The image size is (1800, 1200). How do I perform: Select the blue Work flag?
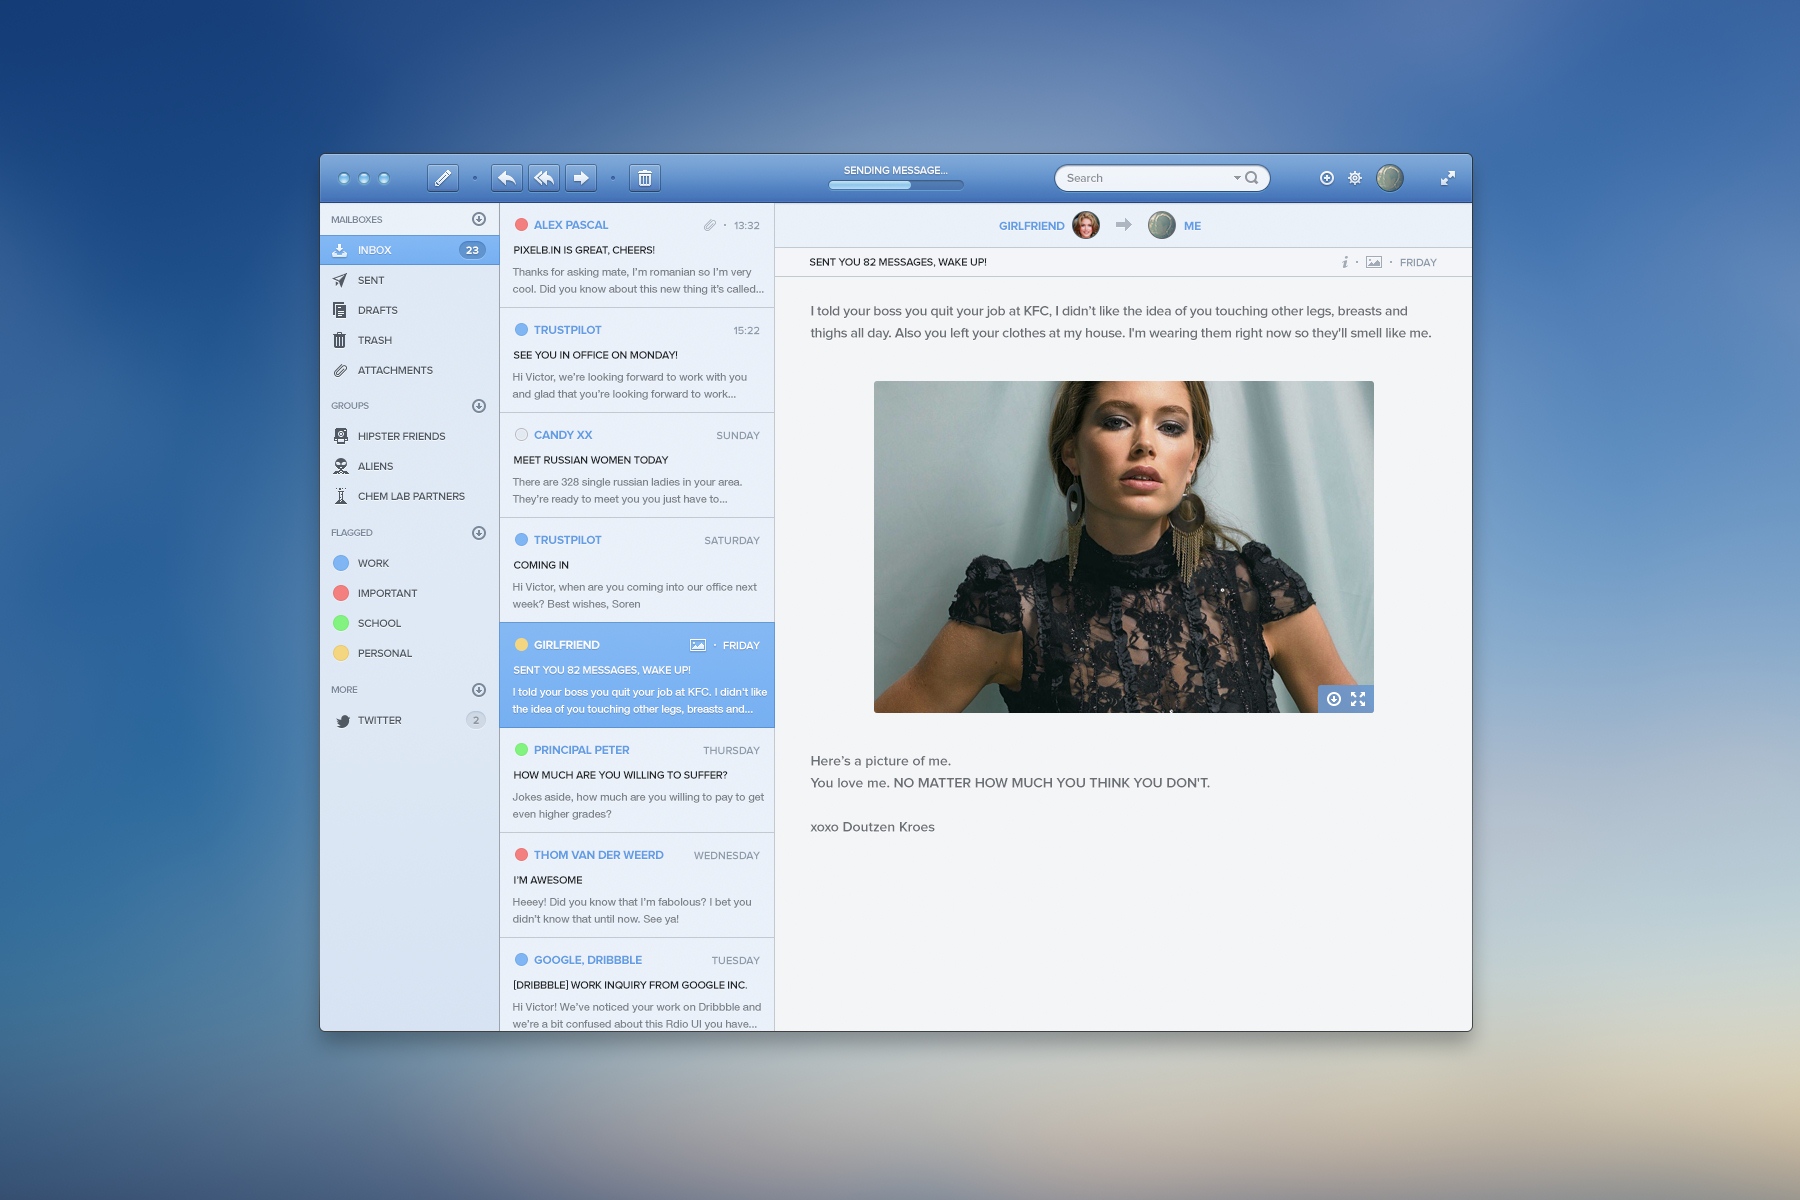(341, 563)
